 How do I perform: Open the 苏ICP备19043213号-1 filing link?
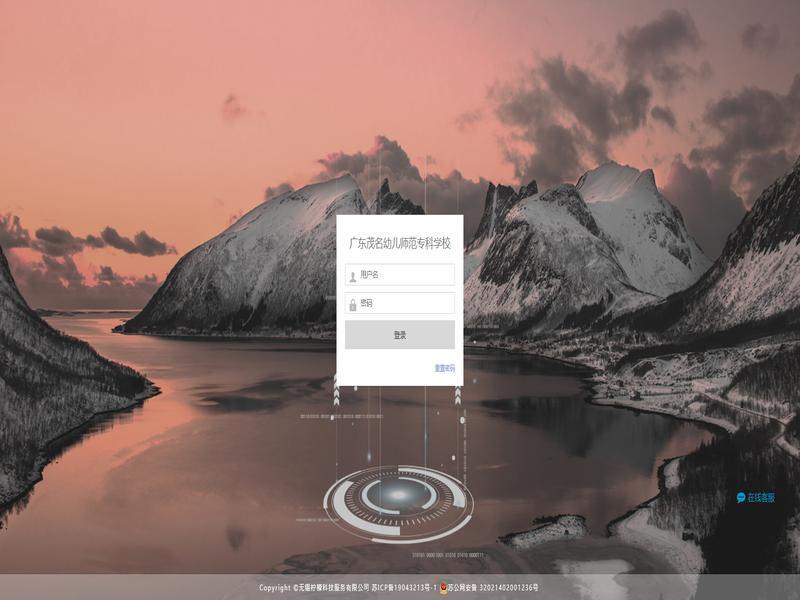pos(404,588)
